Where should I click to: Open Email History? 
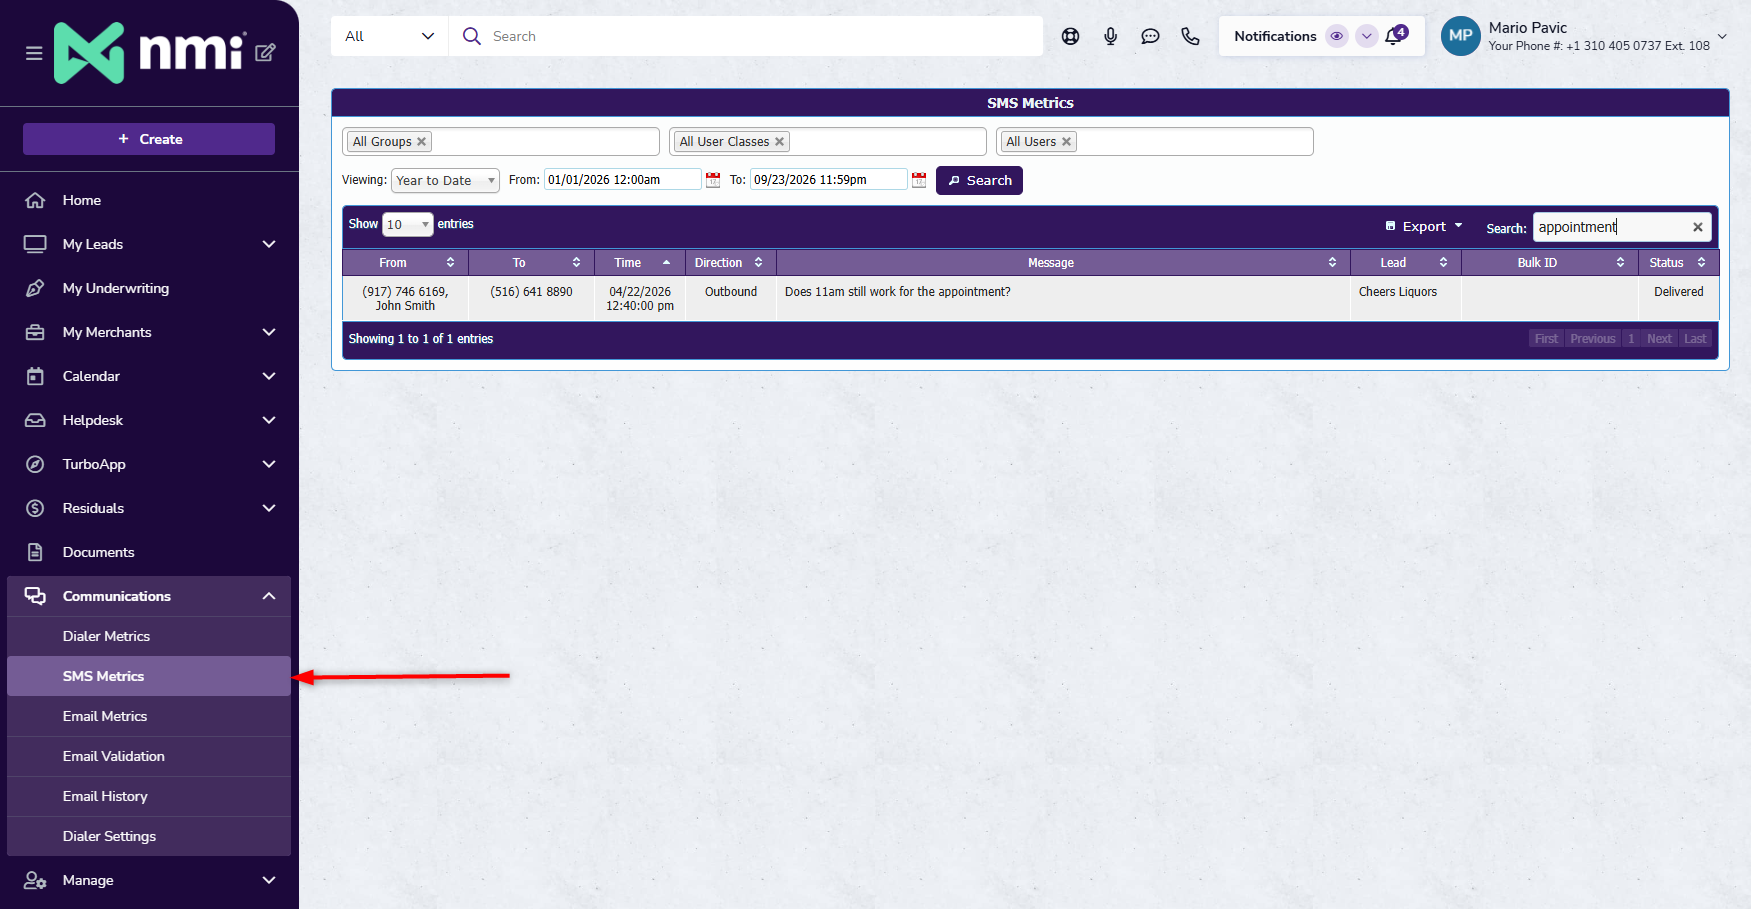149,796
